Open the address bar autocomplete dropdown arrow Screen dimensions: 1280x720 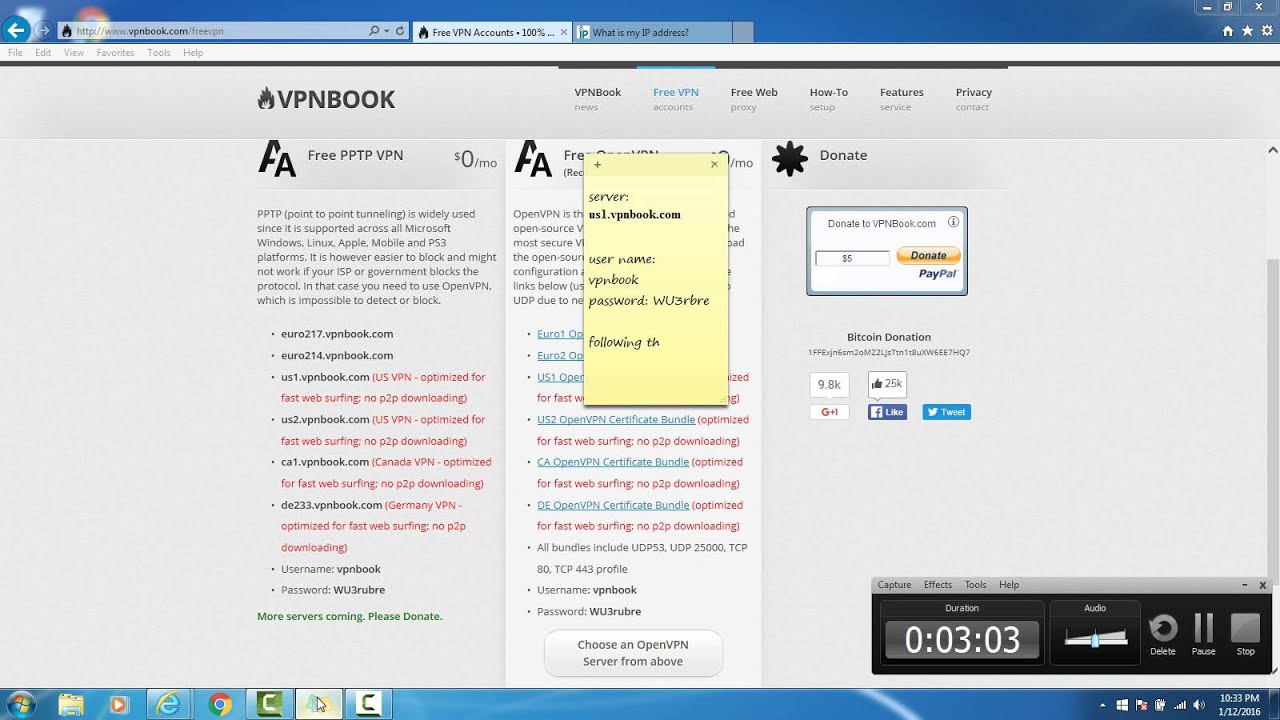(387, 31)
